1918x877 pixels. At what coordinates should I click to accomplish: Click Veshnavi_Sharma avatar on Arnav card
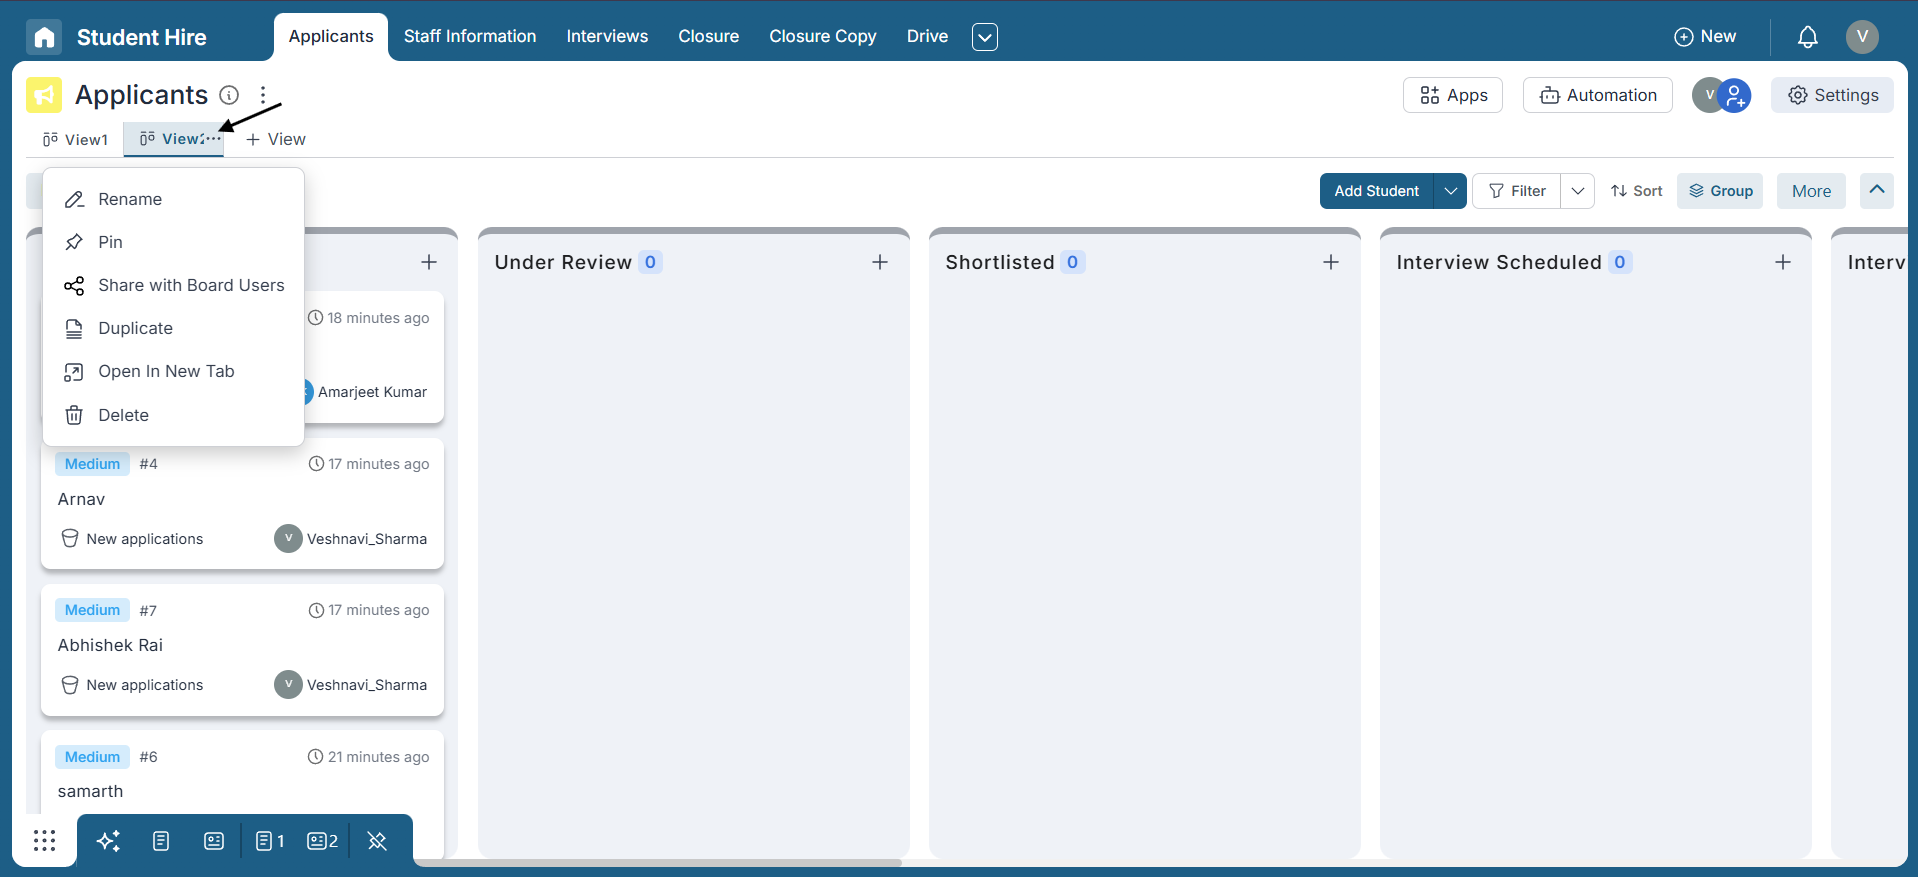click(x=288, y=538)
